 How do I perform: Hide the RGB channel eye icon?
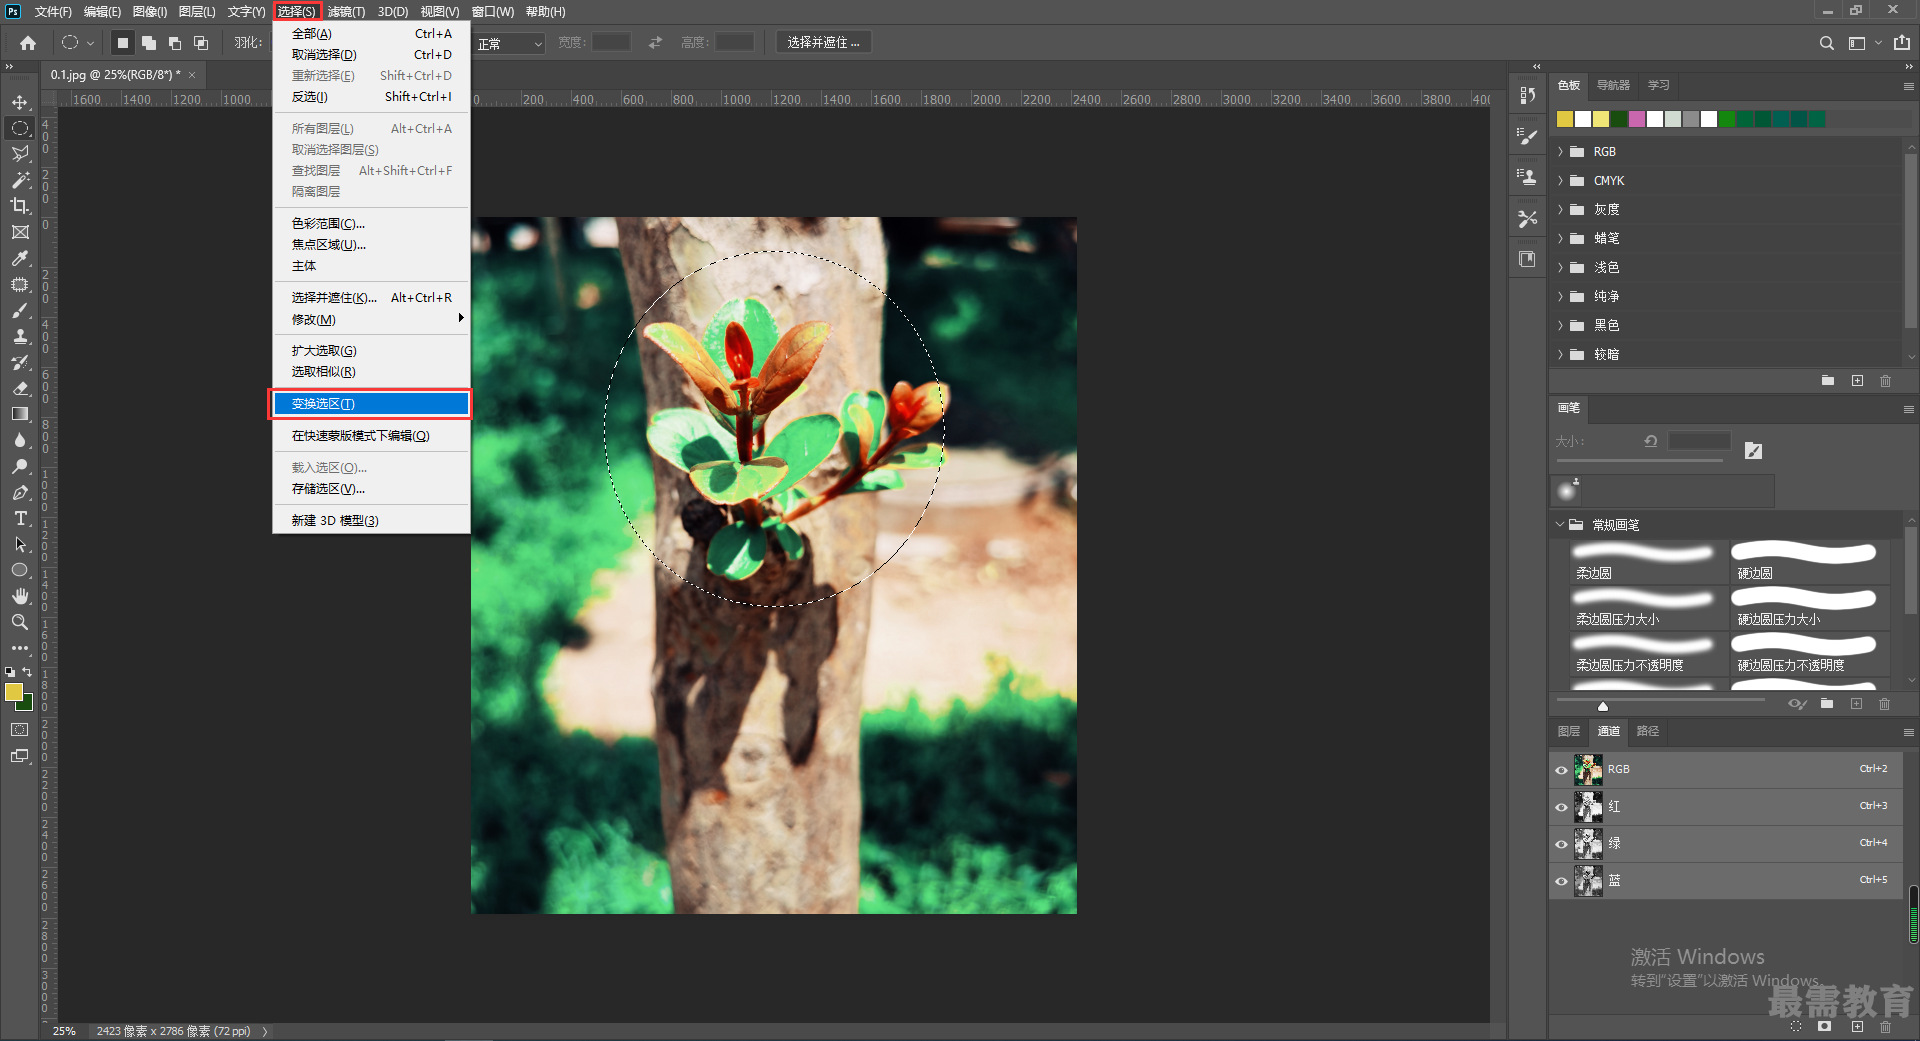(x=1561, y=770)
